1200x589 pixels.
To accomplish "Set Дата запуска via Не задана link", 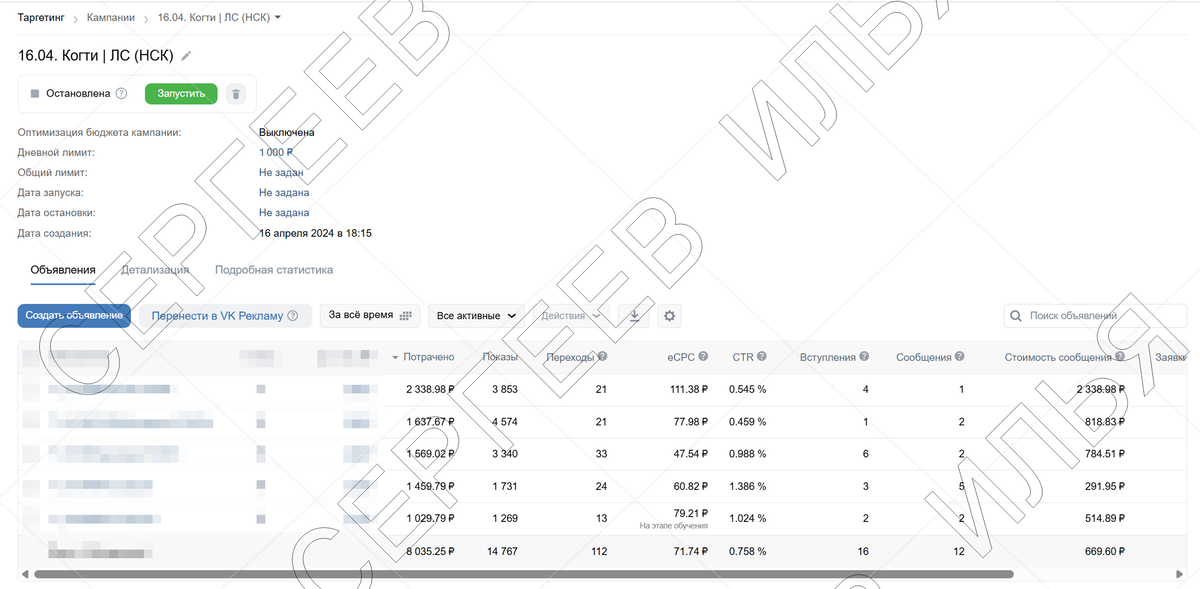I will tap(284, 192).
